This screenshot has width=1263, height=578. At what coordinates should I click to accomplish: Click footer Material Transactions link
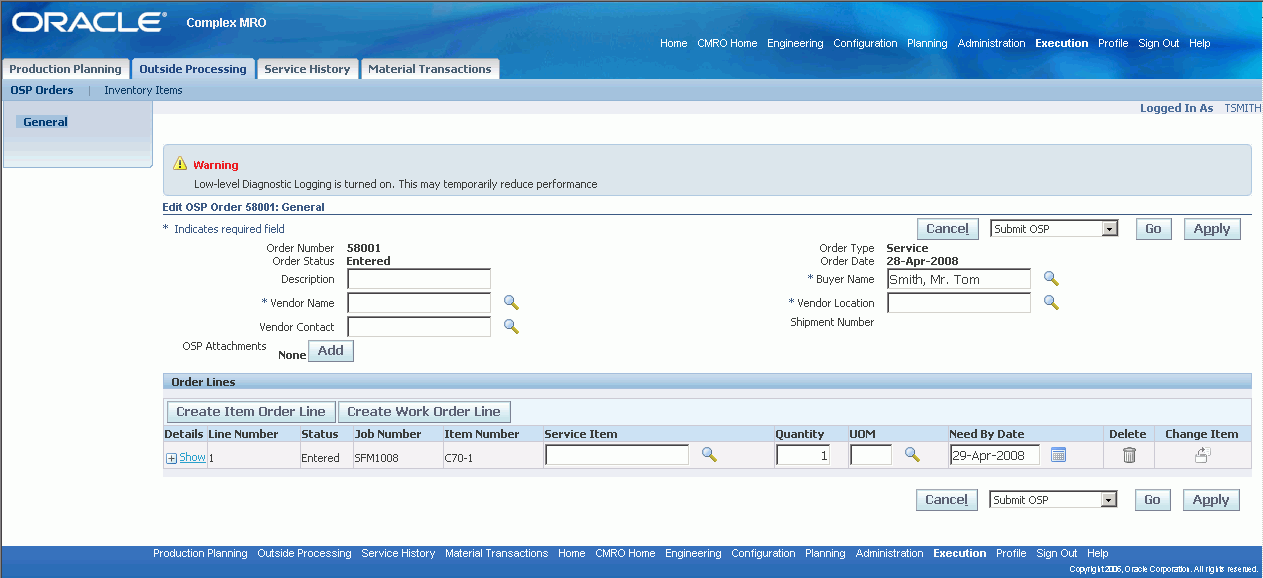[496, 553]
